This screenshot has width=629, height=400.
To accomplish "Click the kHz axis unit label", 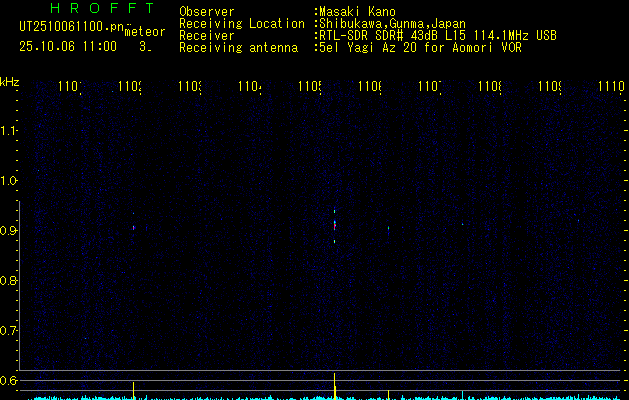I will [10, 82].
